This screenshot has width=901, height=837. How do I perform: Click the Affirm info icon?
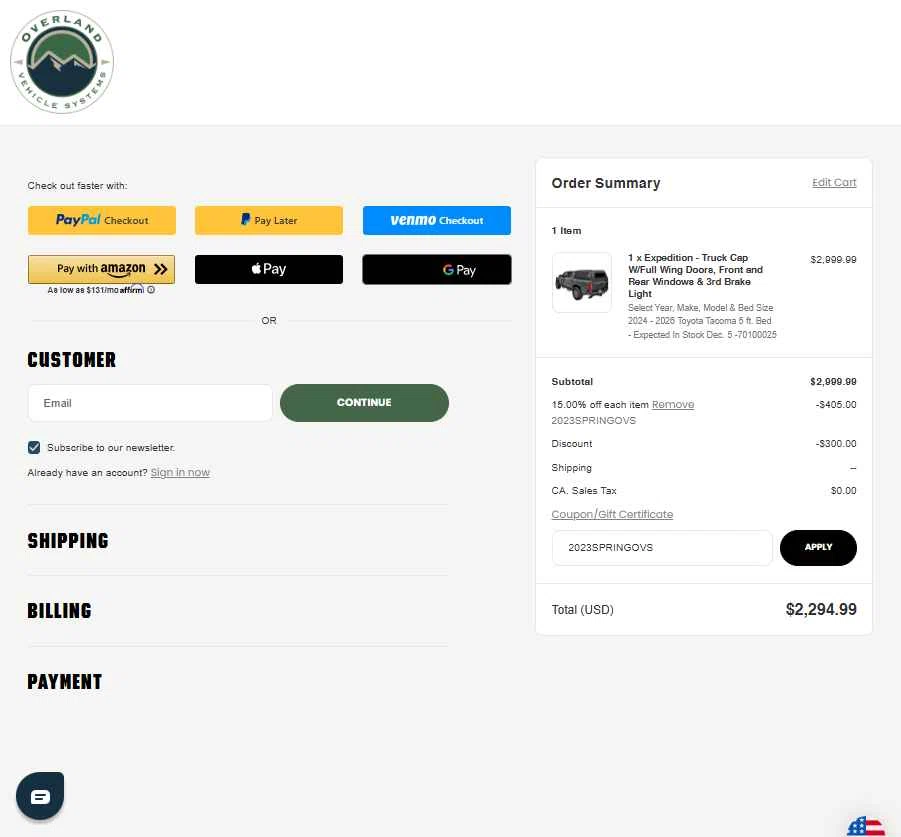151,290
